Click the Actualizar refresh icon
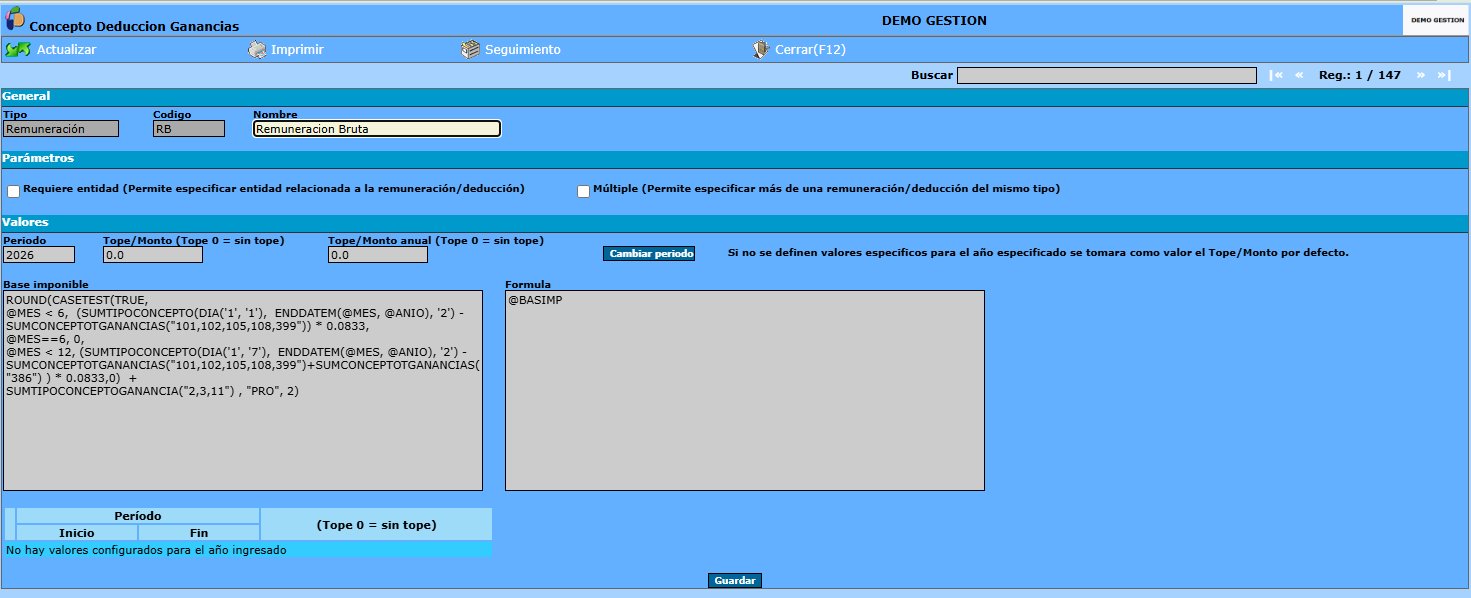Screen dimensions: 1471x598 coord(18,49)
